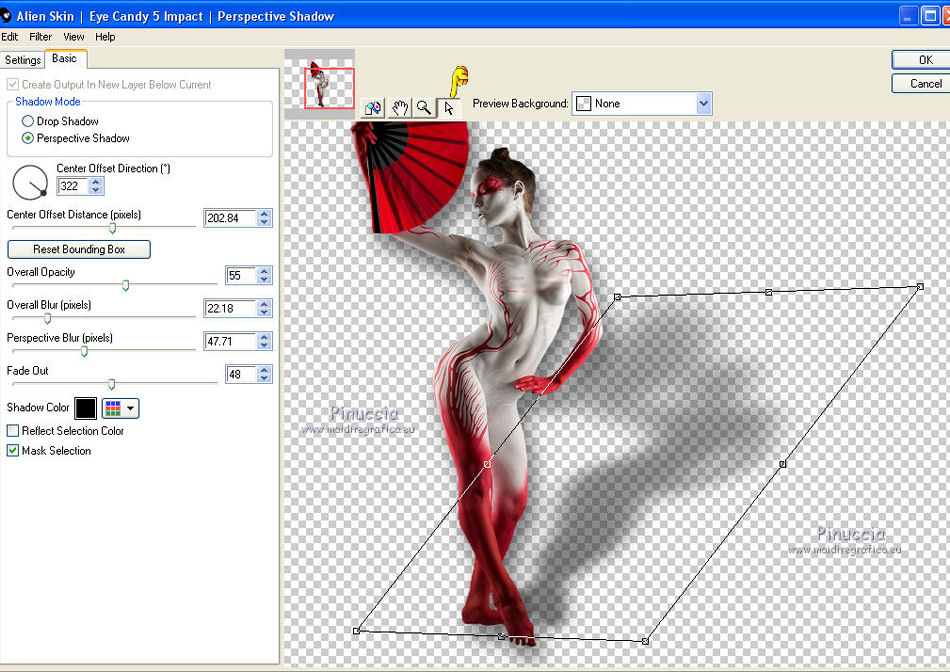Image resolution: width=950 pixels, height=672 pixels.
Task: Select the Perspective Shadow radio button
Action: pyautogui.click(x=28, y=138)
